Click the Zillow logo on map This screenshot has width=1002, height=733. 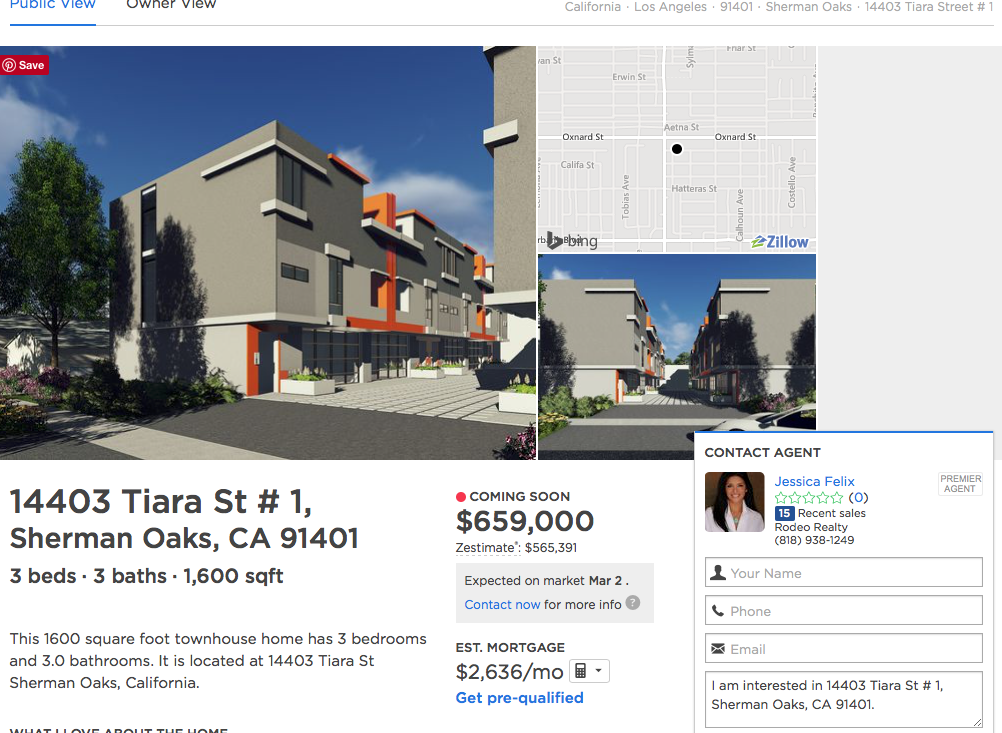780,242
